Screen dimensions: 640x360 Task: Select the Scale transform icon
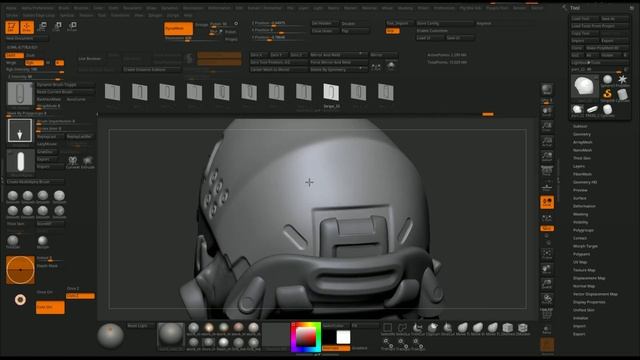57,27
